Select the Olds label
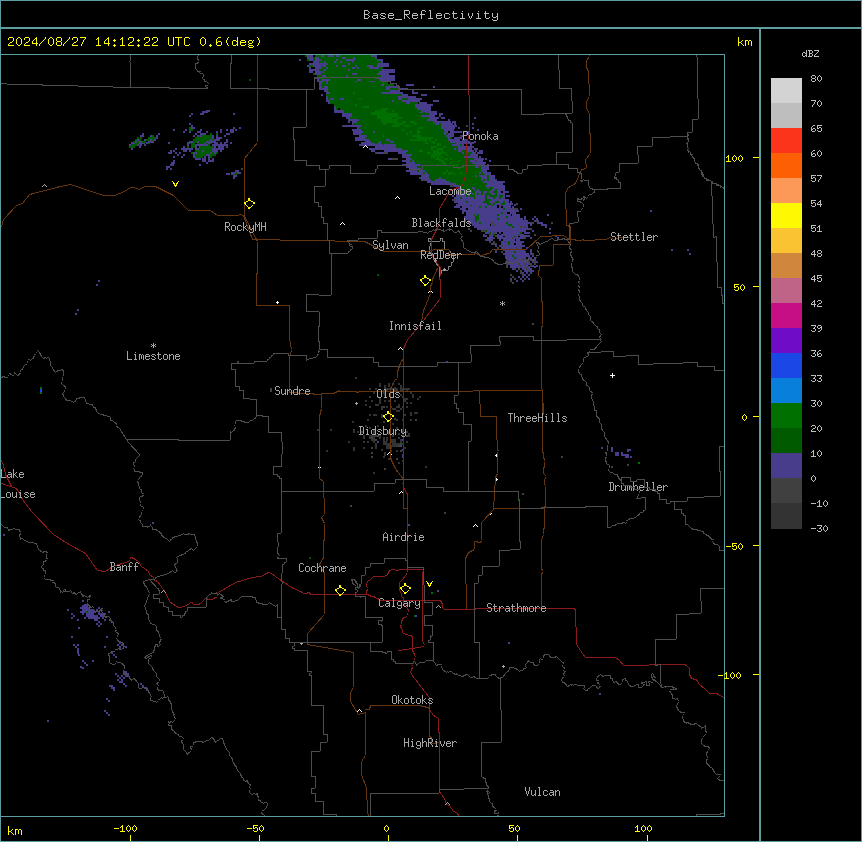Viewport: 862px width, 842px height. tap(388, 394)
